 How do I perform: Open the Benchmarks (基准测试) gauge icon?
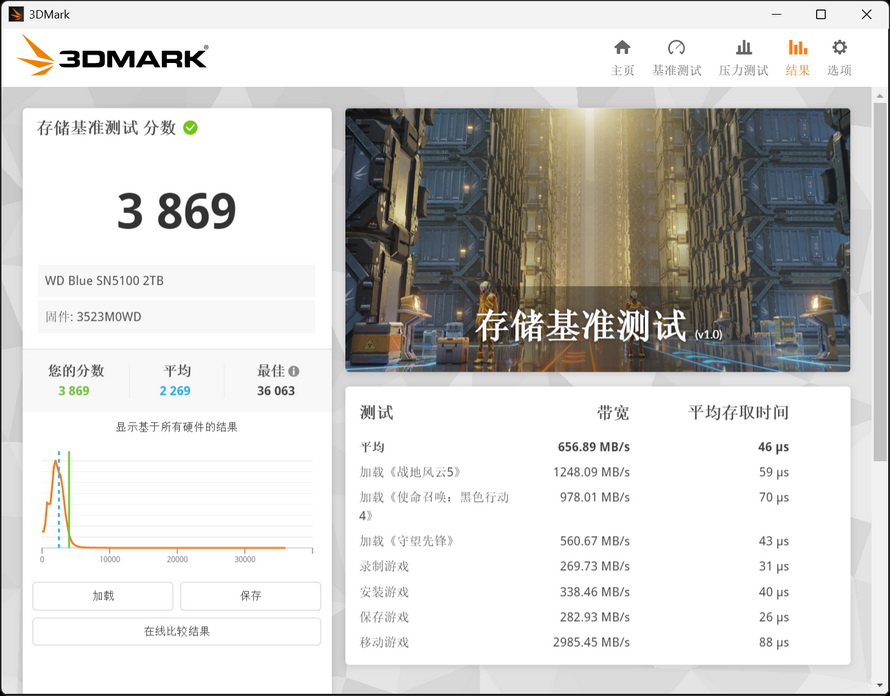(x=676, y=48)
